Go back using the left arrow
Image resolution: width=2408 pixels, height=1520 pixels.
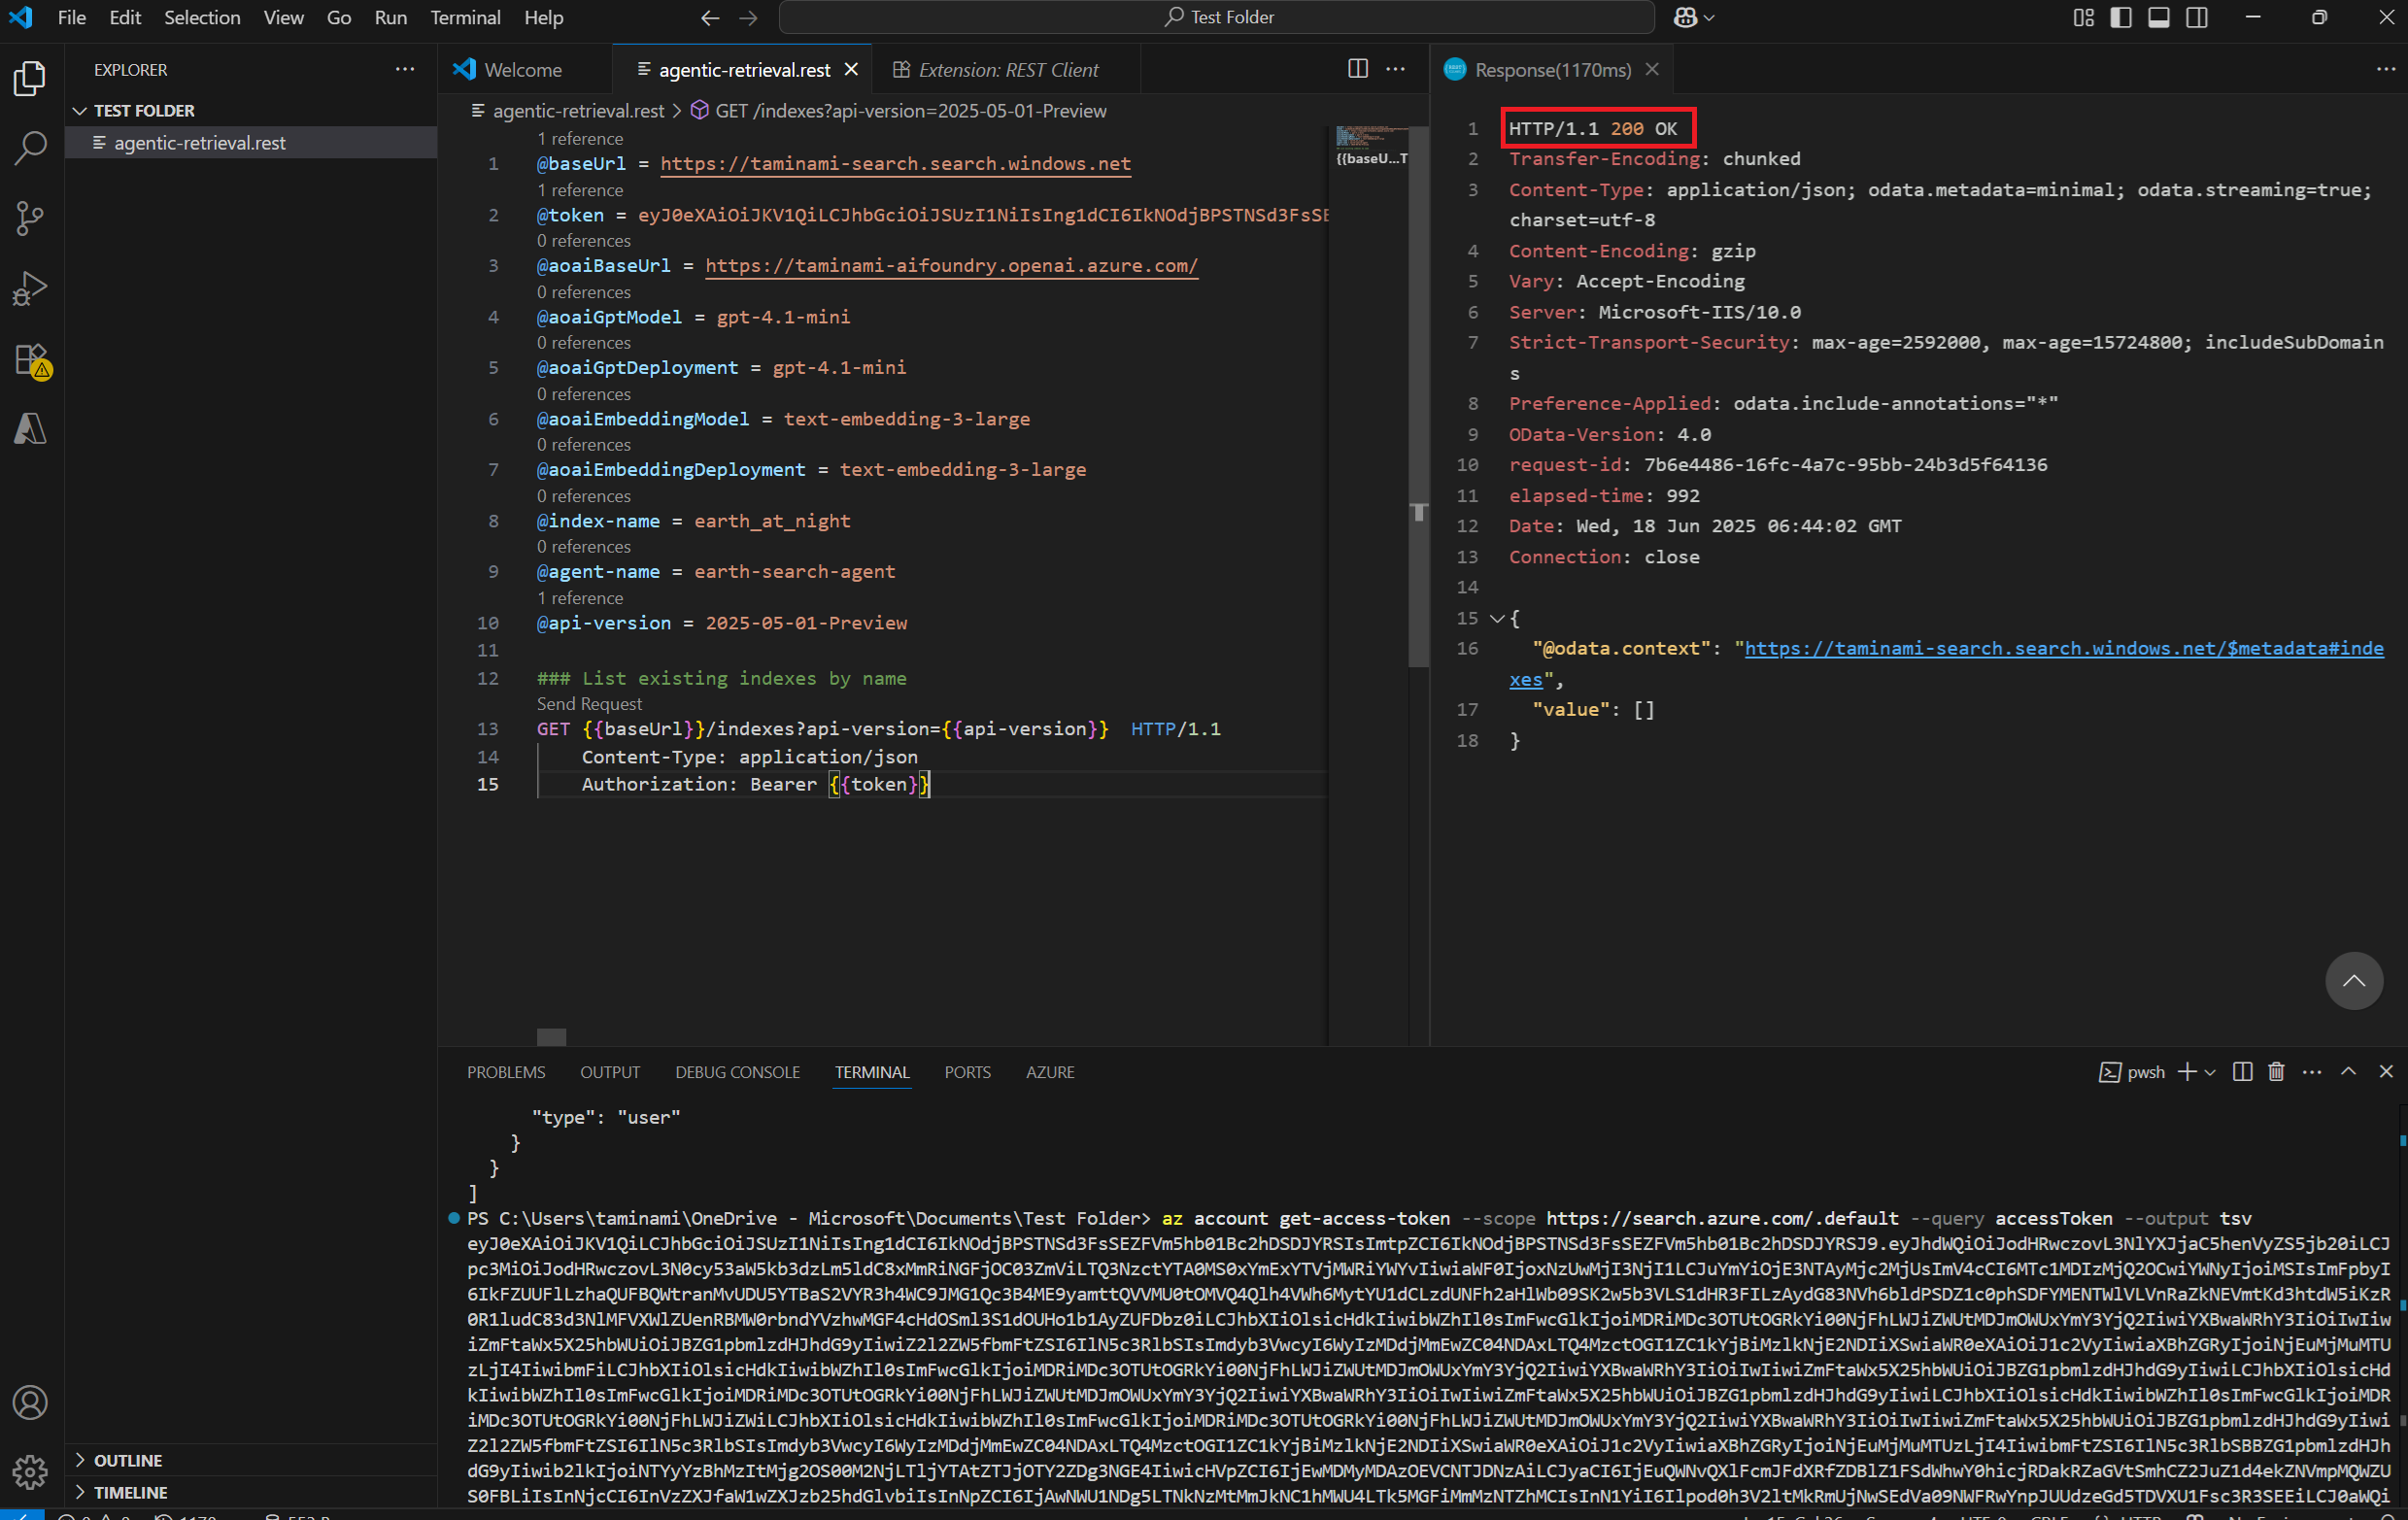pos(710,17)
